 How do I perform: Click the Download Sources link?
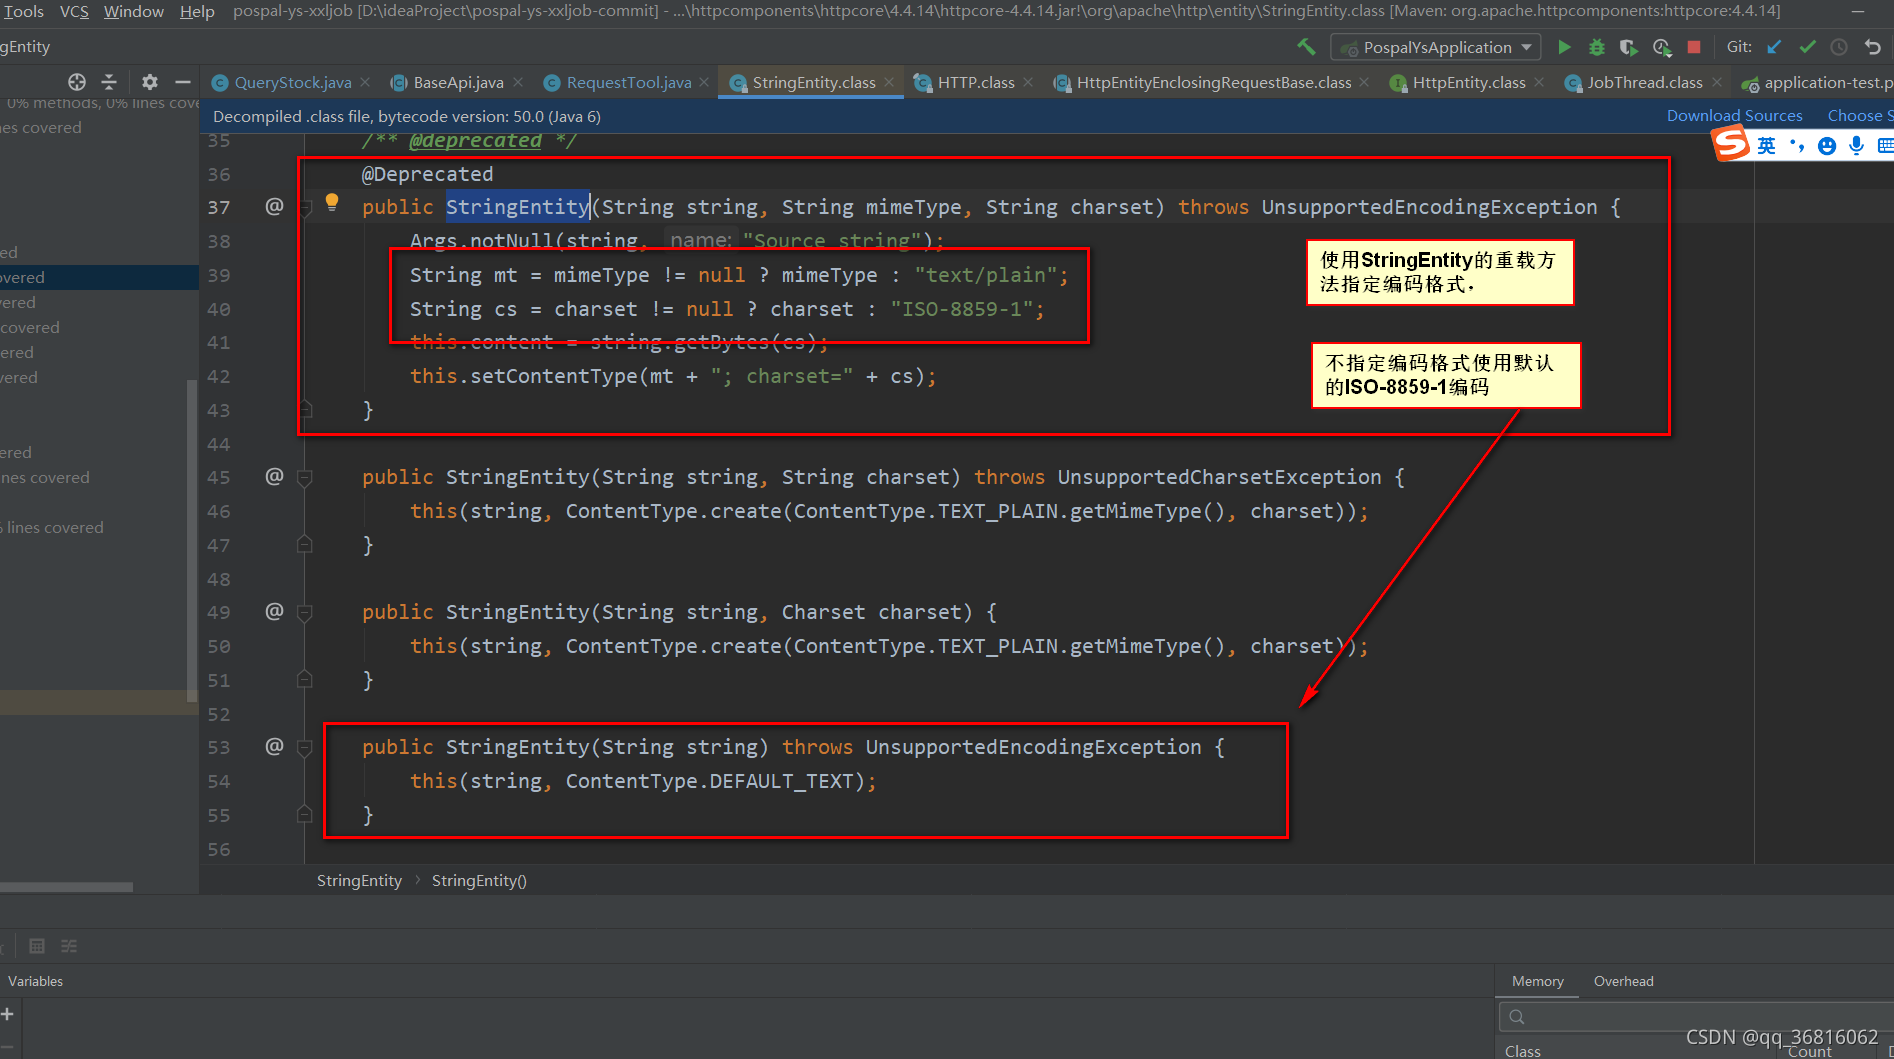pyautogui.click(x=1734, y=115)
